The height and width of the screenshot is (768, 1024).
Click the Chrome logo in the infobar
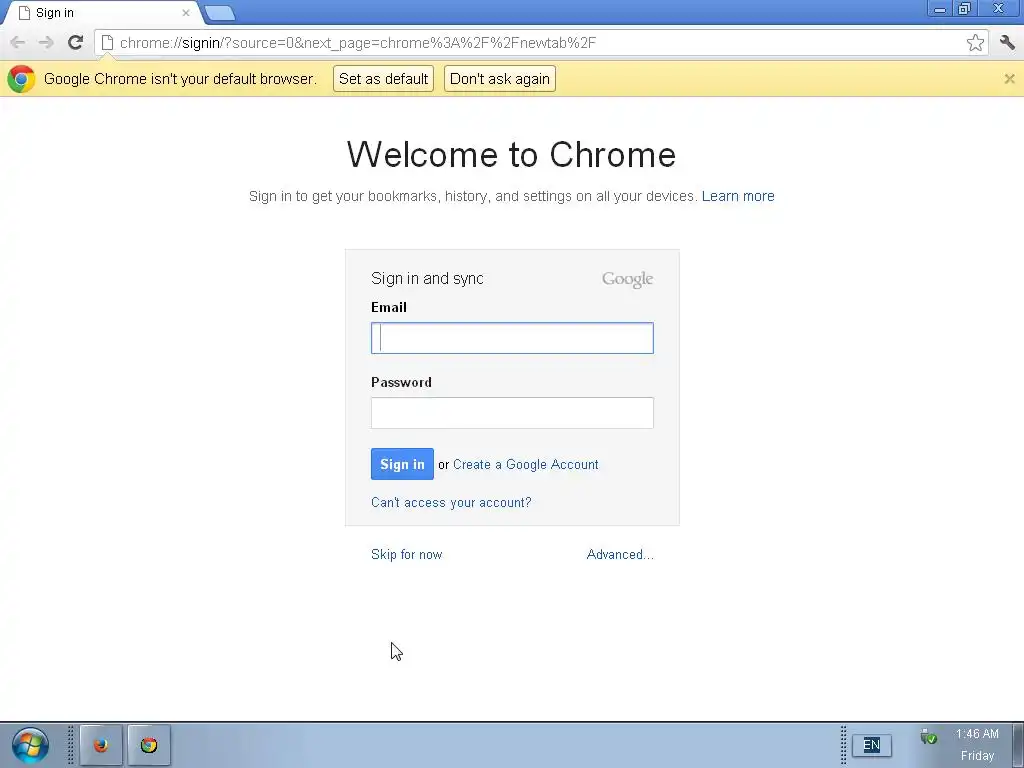(21, 79)
